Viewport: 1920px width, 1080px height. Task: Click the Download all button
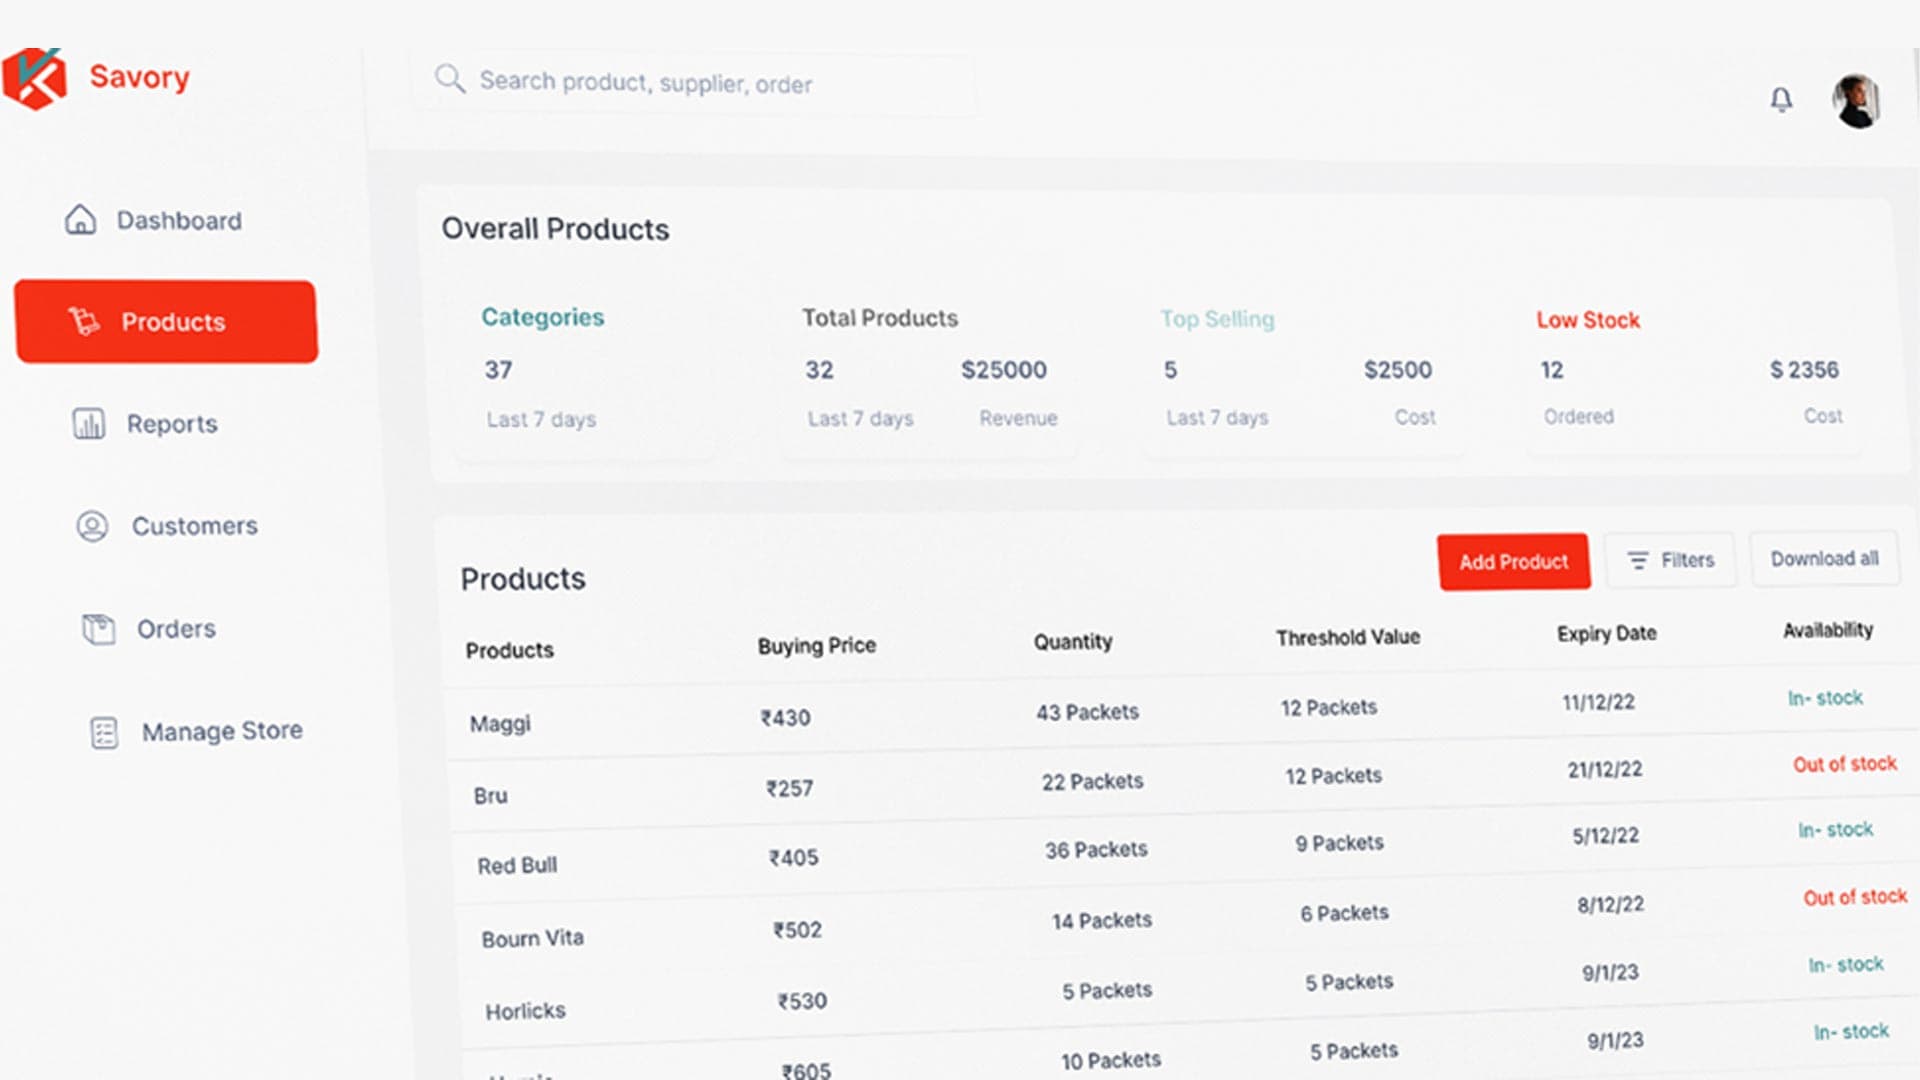click(1824, 558)
